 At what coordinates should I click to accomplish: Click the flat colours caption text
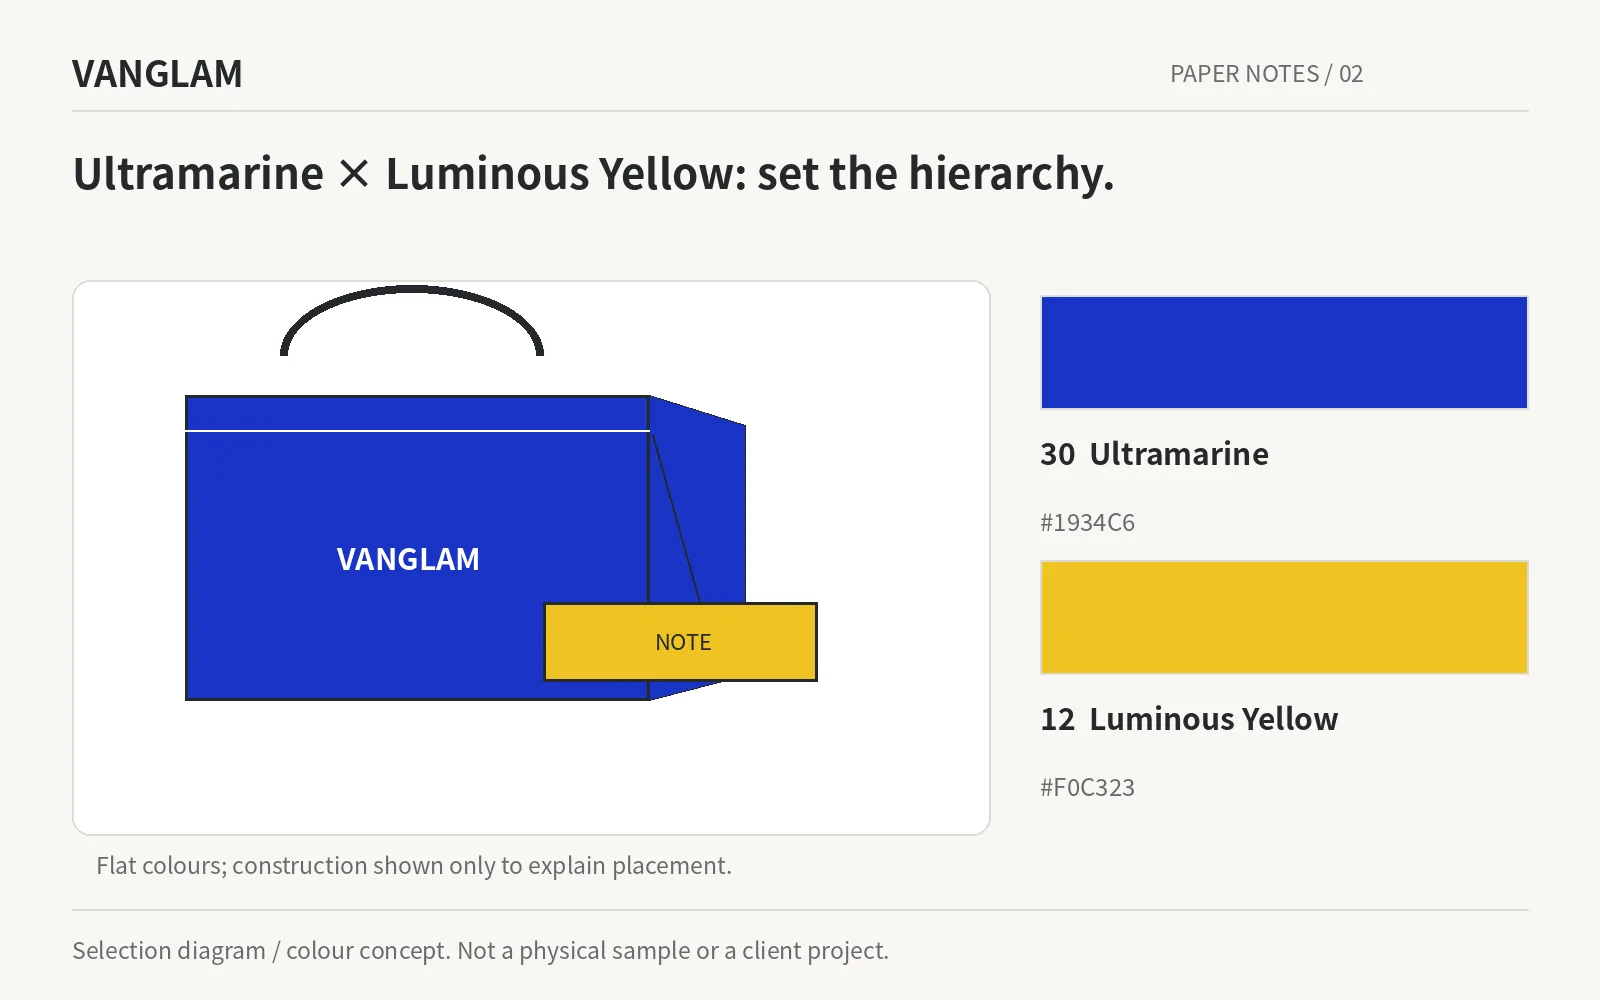click(414, 866)
